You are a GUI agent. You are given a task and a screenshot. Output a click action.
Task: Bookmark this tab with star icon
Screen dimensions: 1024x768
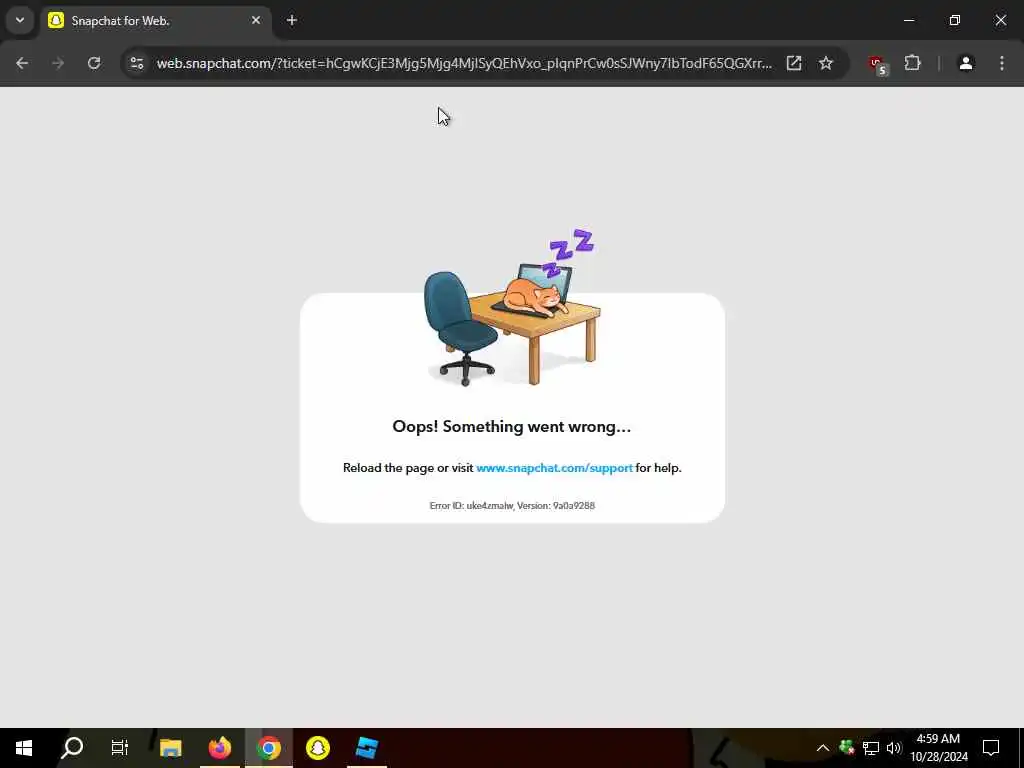click(826, 63)
